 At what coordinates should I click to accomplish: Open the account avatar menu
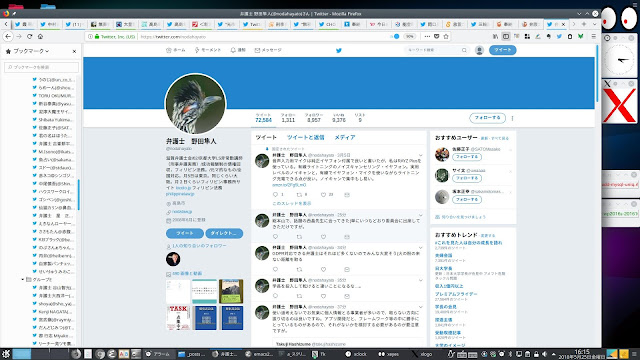click(x=479, y=50)
